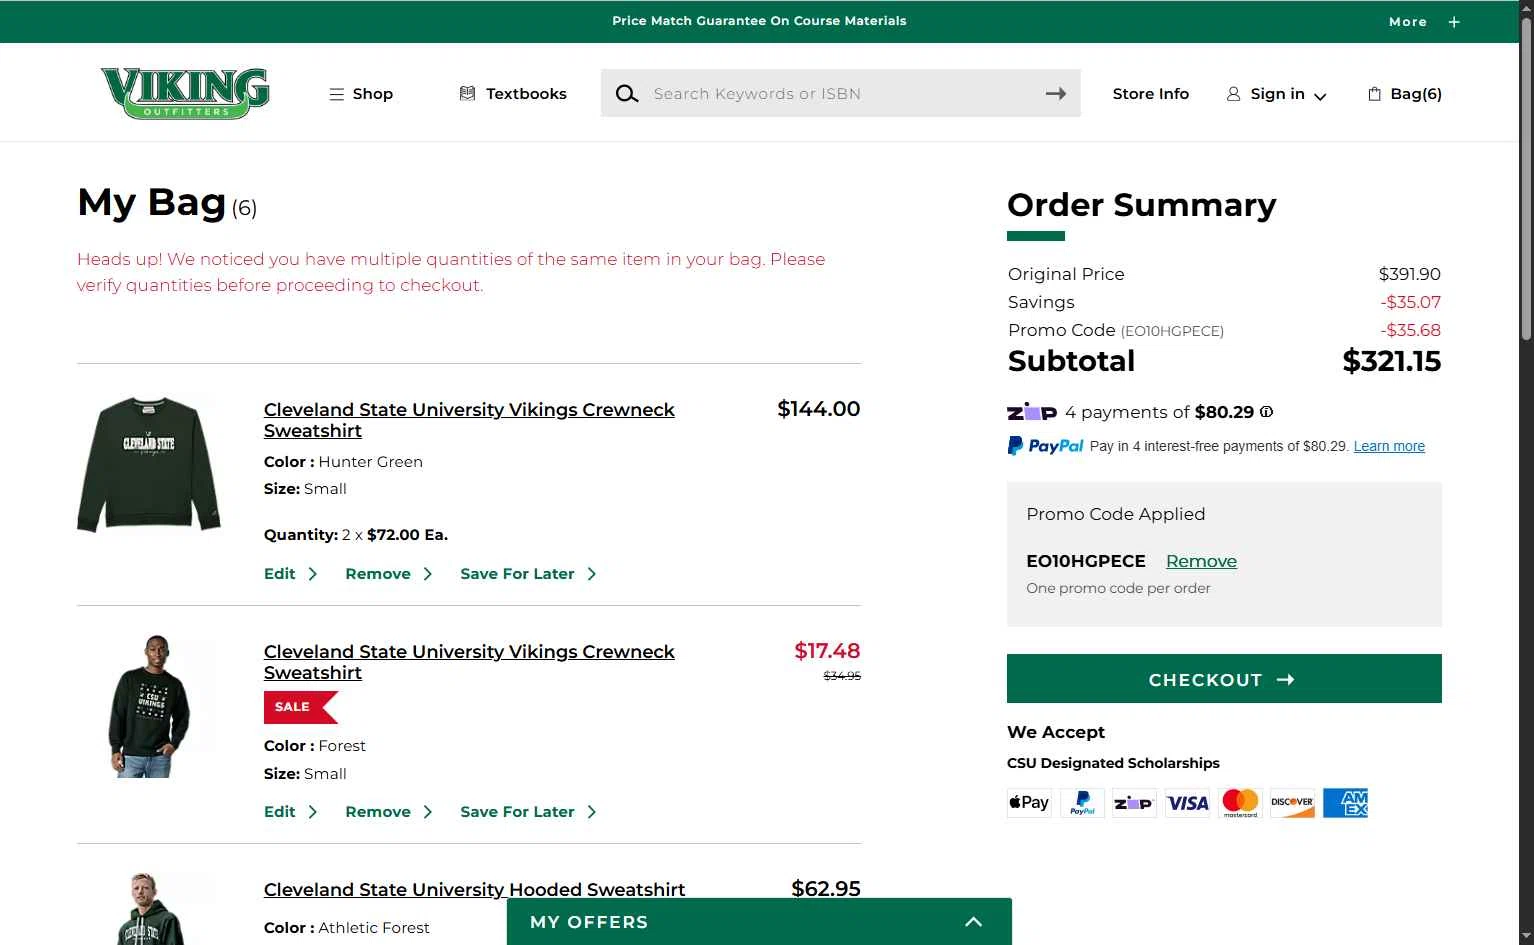Select the Savings -$35.07 value
The width and height of the screenshot is (1534, 945).
1411,302
